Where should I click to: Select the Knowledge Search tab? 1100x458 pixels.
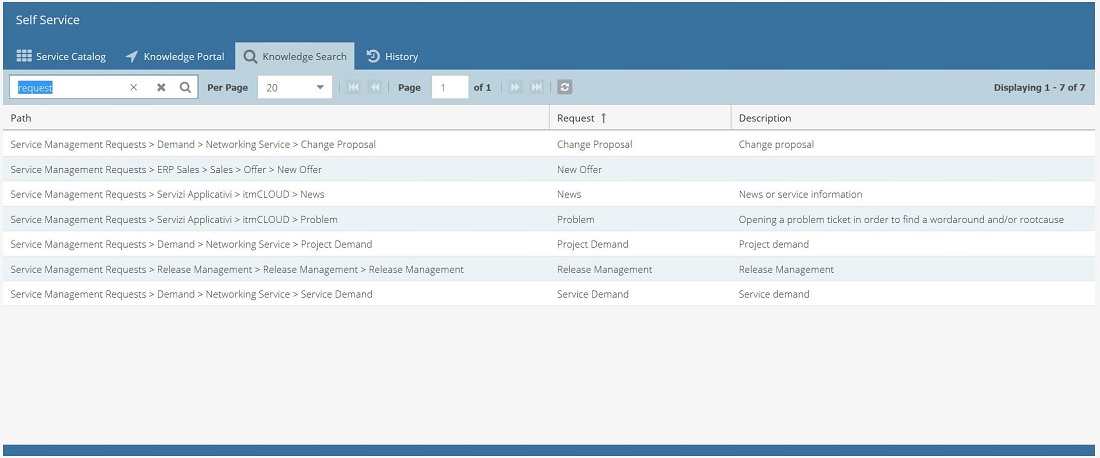pos(295,57)
